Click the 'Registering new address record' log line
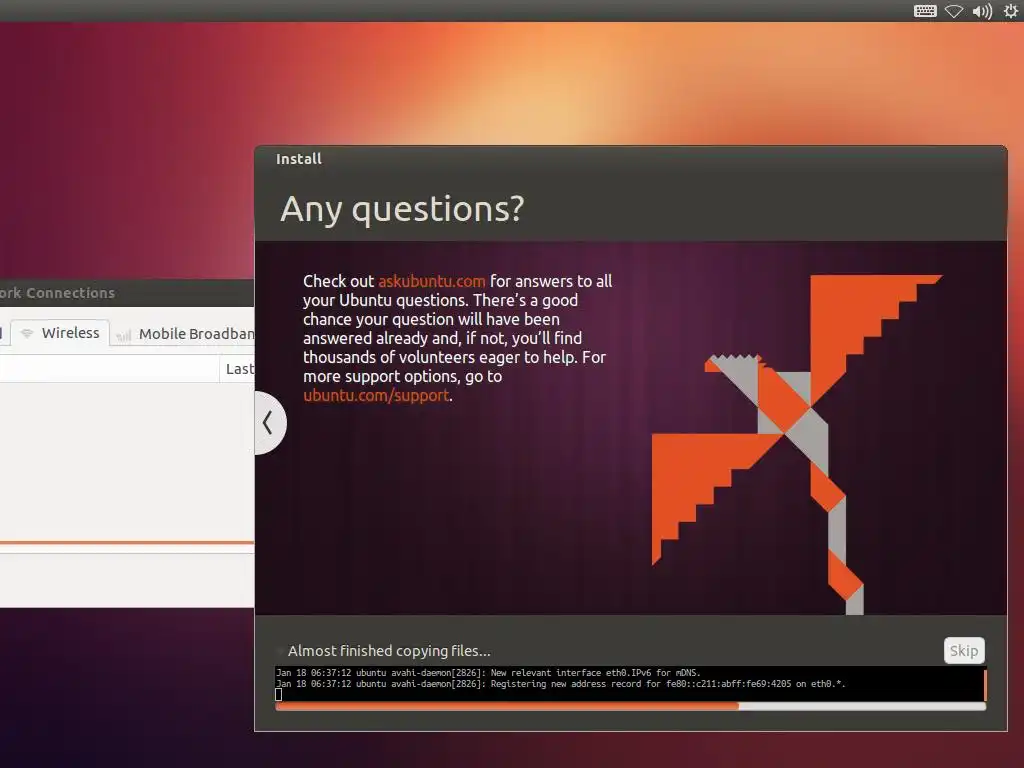The height and width of the screenshot is (768, 1024). pos(560,684)
